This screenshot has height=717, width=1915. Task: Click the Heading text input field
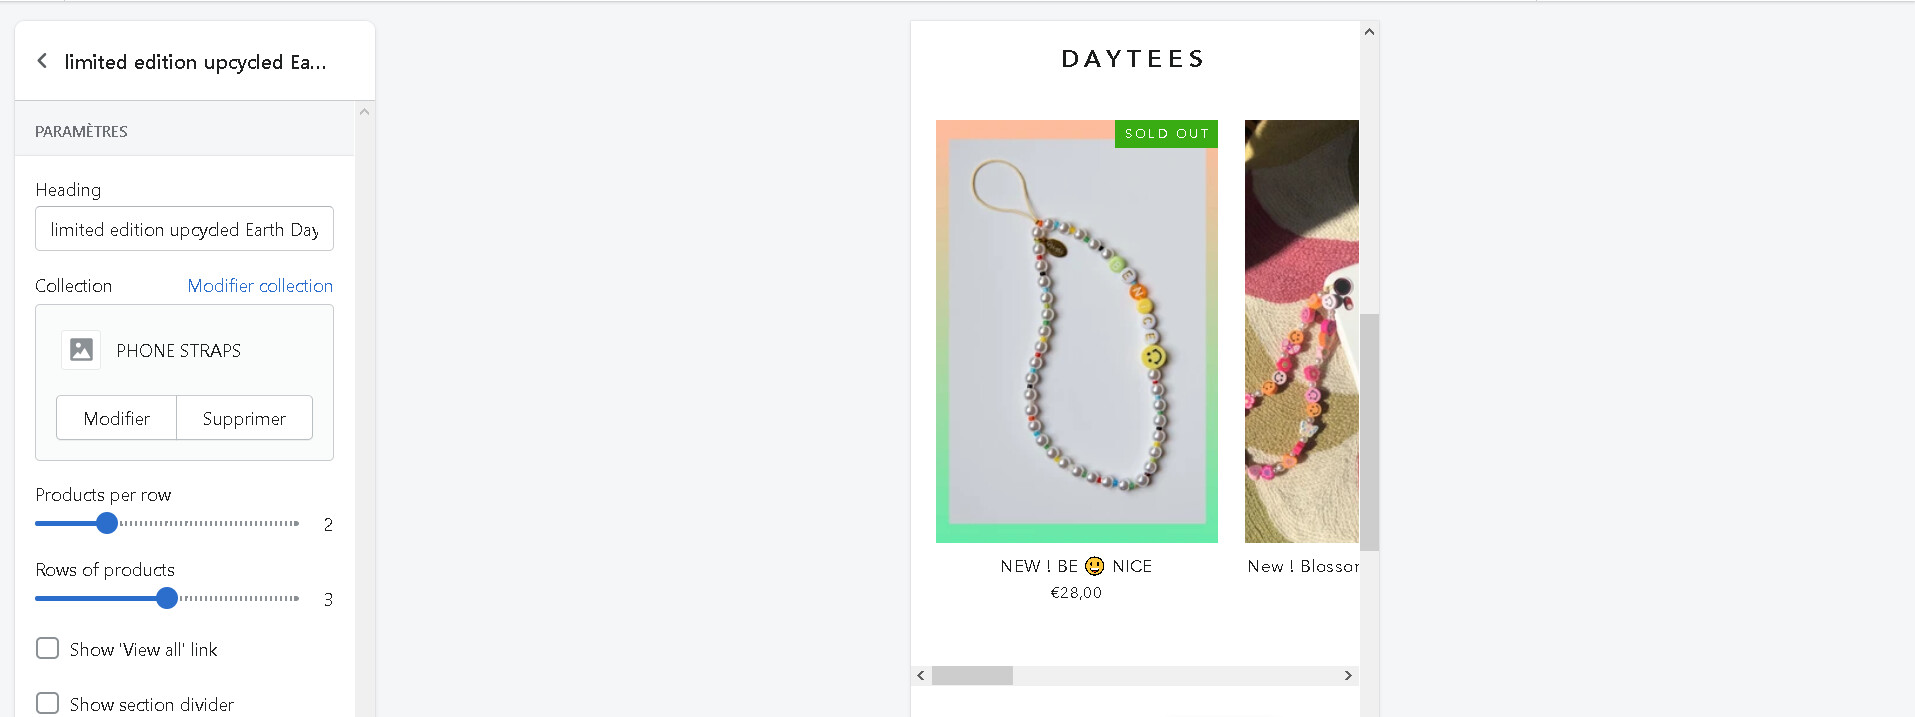click(x=184, y=229)
